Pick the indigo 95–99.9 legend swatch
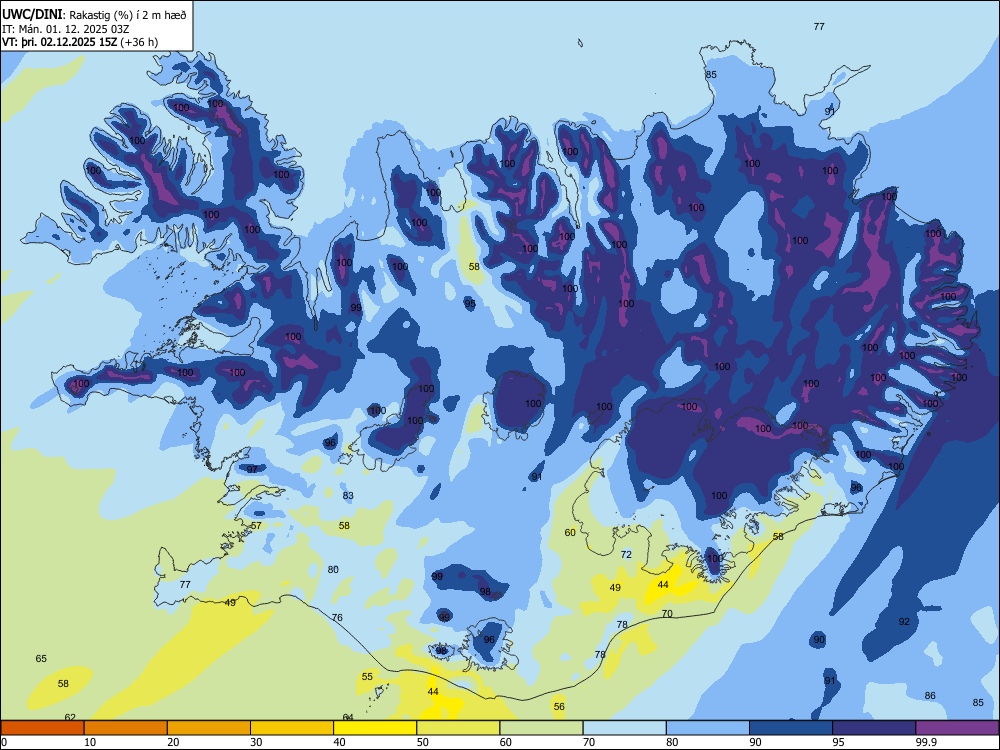This screenshot has height=750, width=1000. pyautogui.click(x=874, y=728)
